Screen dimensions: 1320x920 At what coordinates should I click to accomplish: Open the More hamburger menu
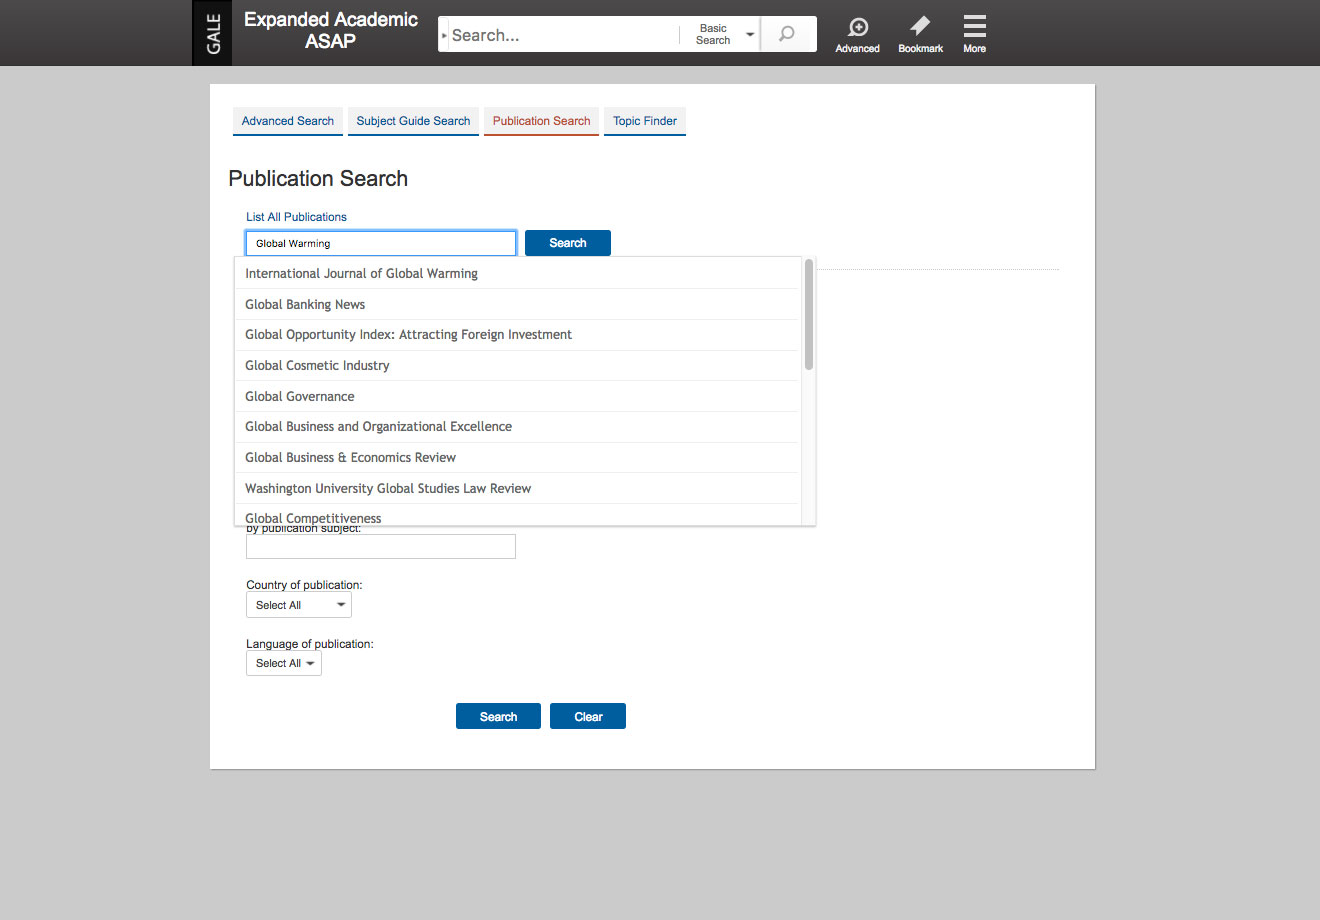tap(974, 34)
